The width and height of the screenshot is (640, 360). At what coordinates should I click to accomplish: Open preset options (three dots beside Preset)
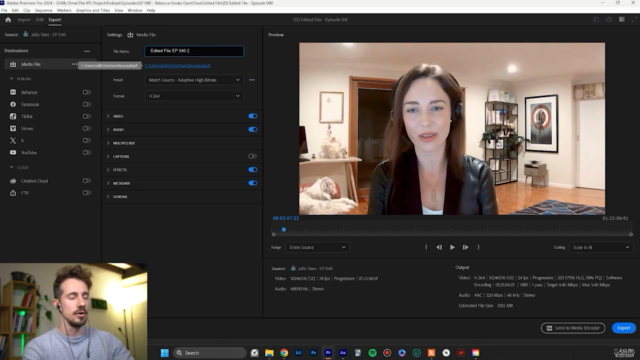tap(252, 80)
